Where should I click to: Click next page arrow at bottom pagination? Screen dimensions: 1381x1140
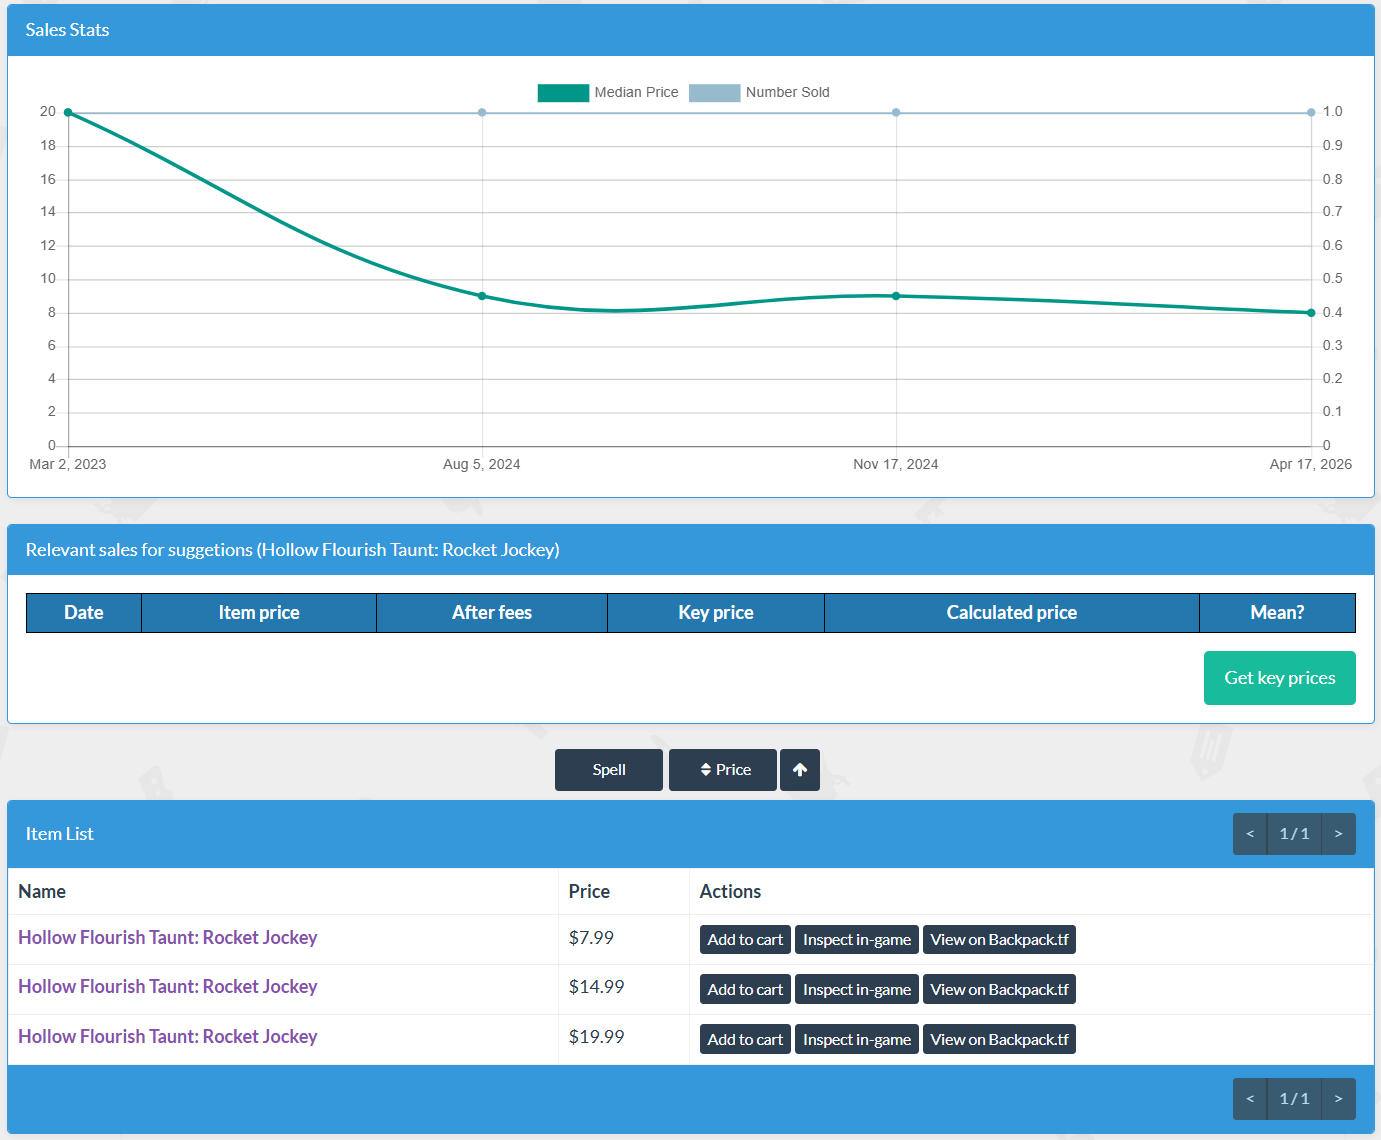pos(1338,1099)
